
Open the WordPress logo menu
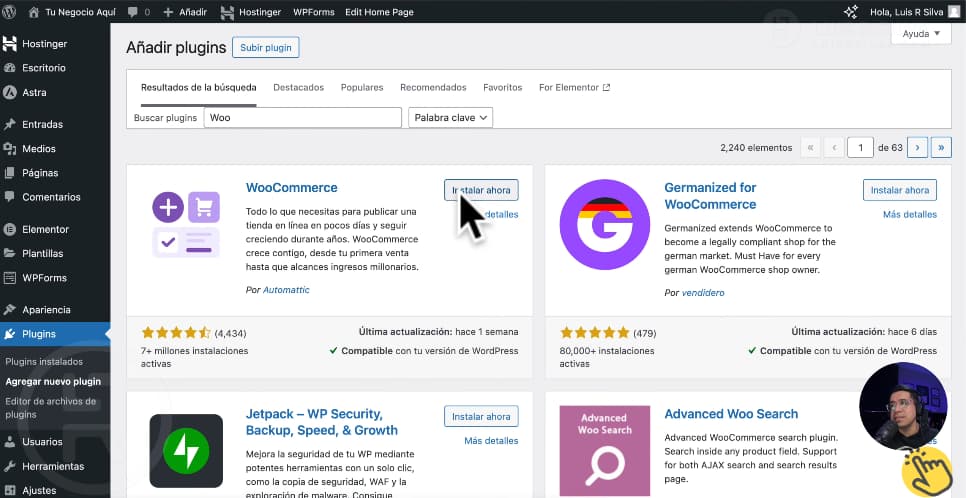click(9, 12)
